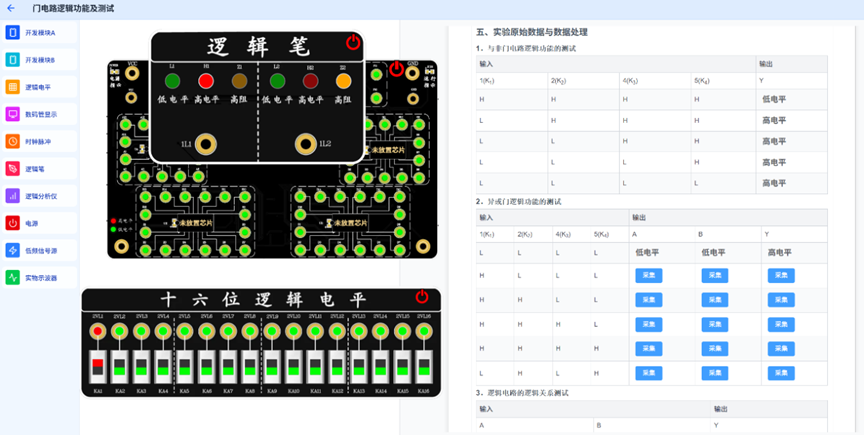
Task: Select the 时钟脉冲 sidebar tool
Action: pos(38,141)
